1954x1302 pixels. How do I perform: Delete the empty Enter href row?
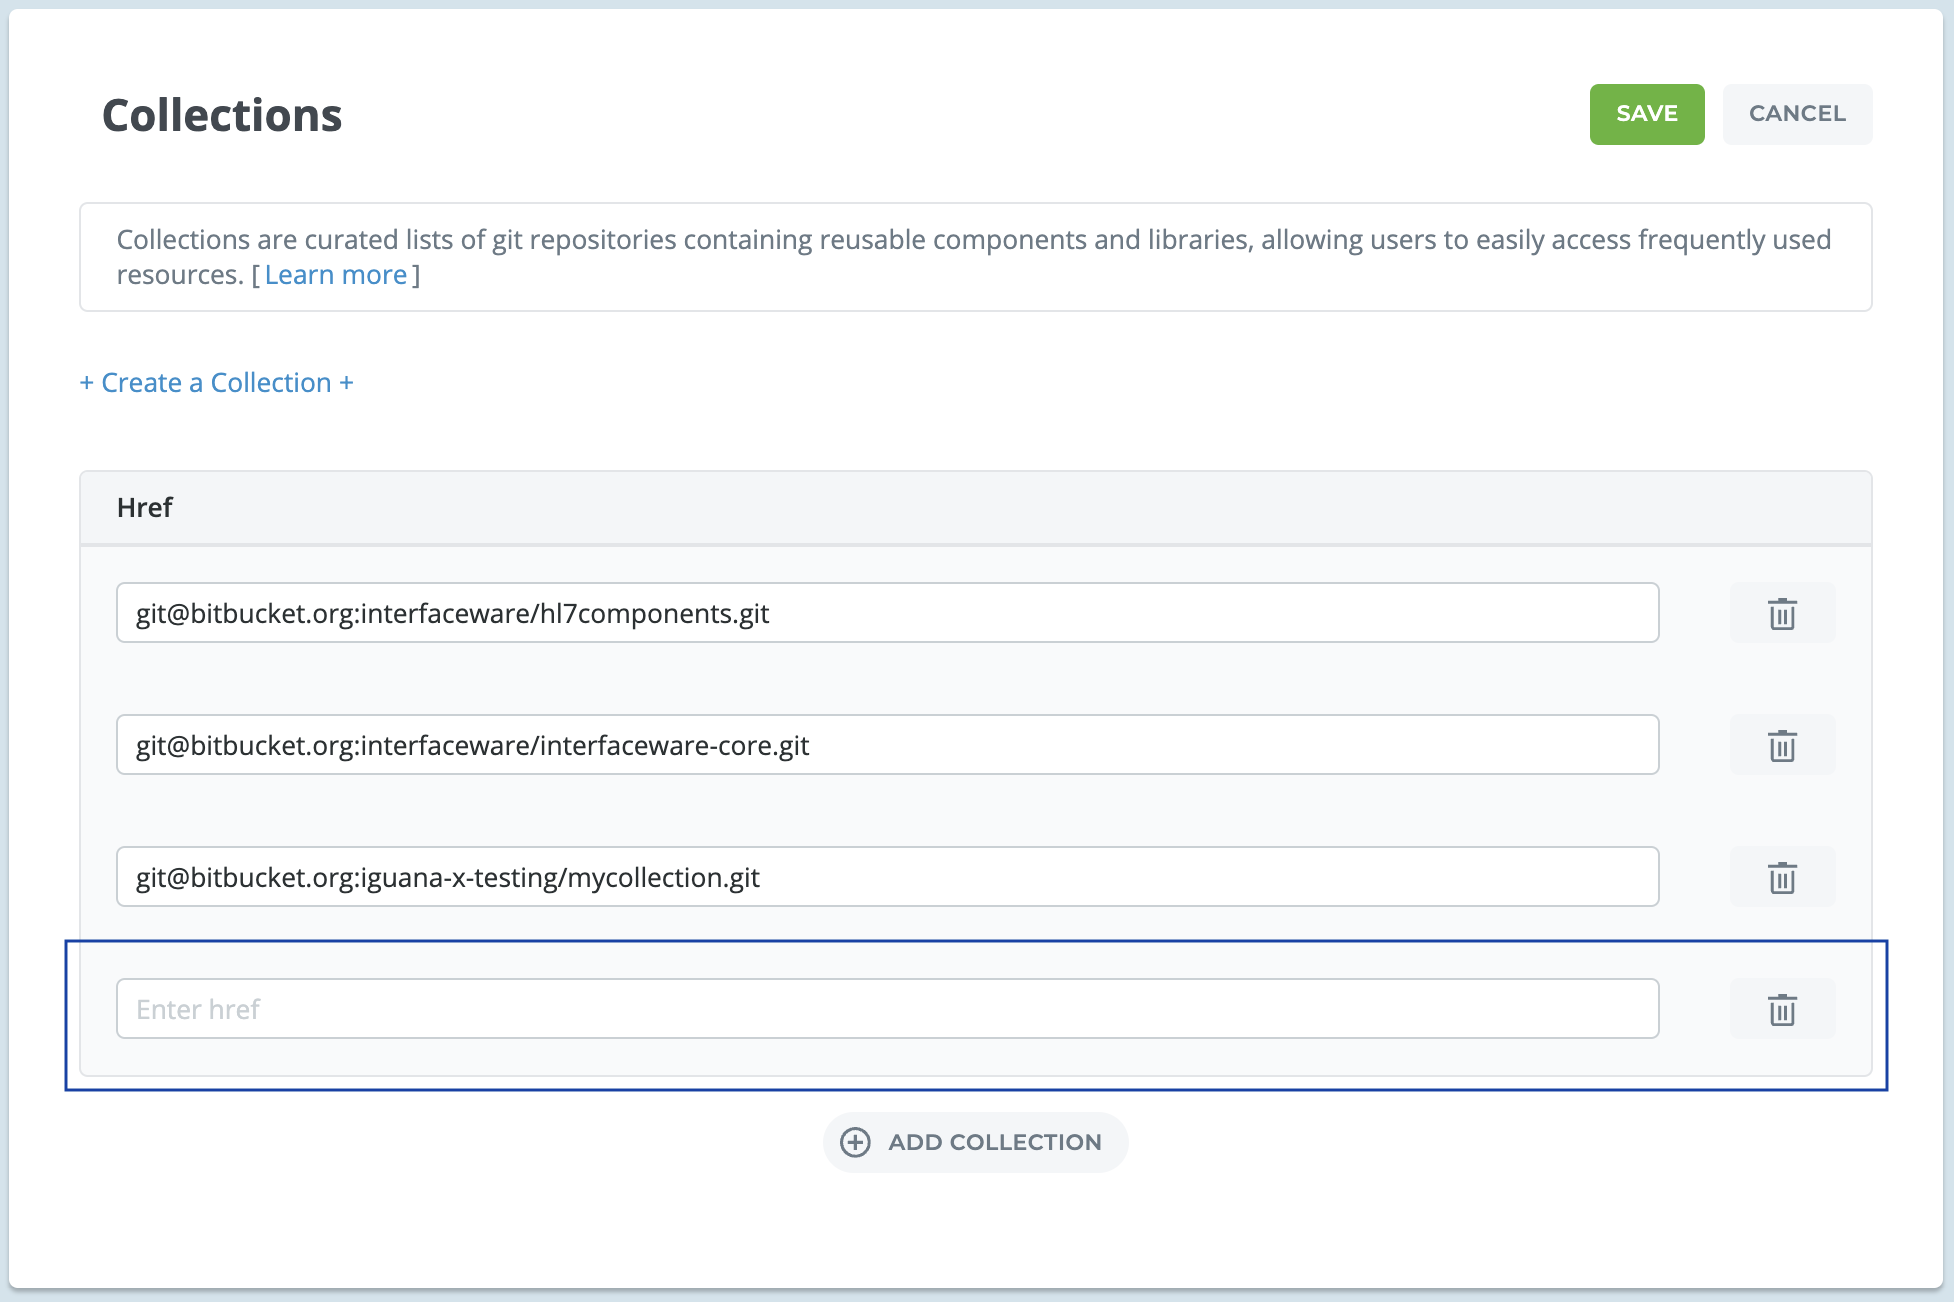coord(1782,1009)
